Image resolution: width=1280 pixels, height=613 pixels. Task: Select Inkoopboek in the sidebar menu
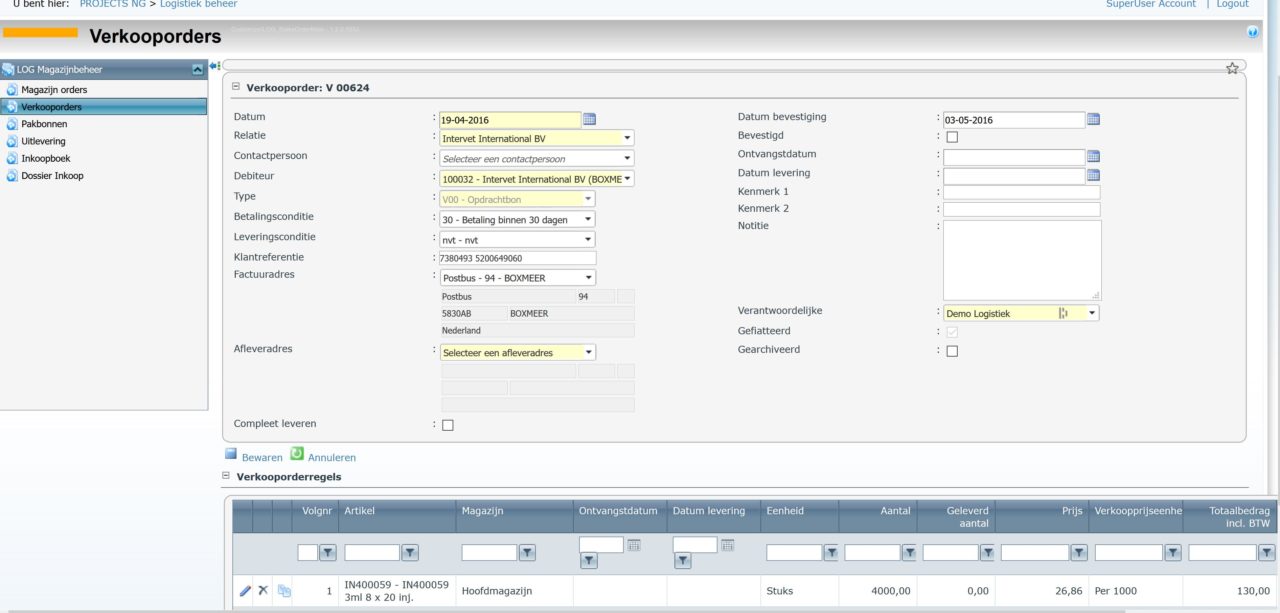click(48, 159)
